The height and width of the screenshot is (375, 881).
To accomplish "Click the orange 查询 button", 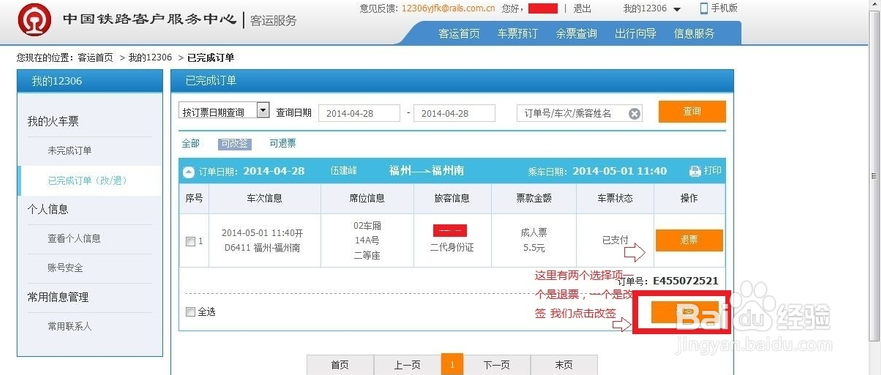I will [692, 111].
